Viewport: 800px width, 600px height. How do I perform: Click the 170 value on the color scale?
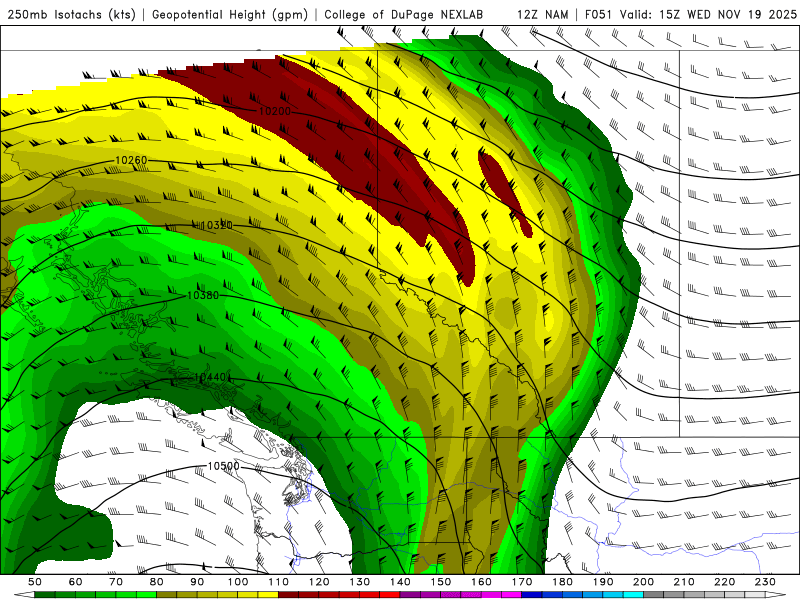(522, 582)
